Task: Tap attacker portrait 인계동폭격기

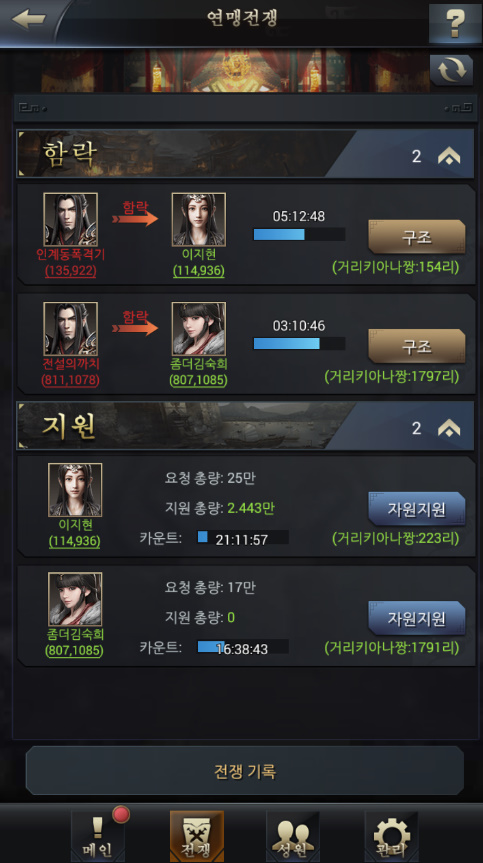Action: [70, 219]
